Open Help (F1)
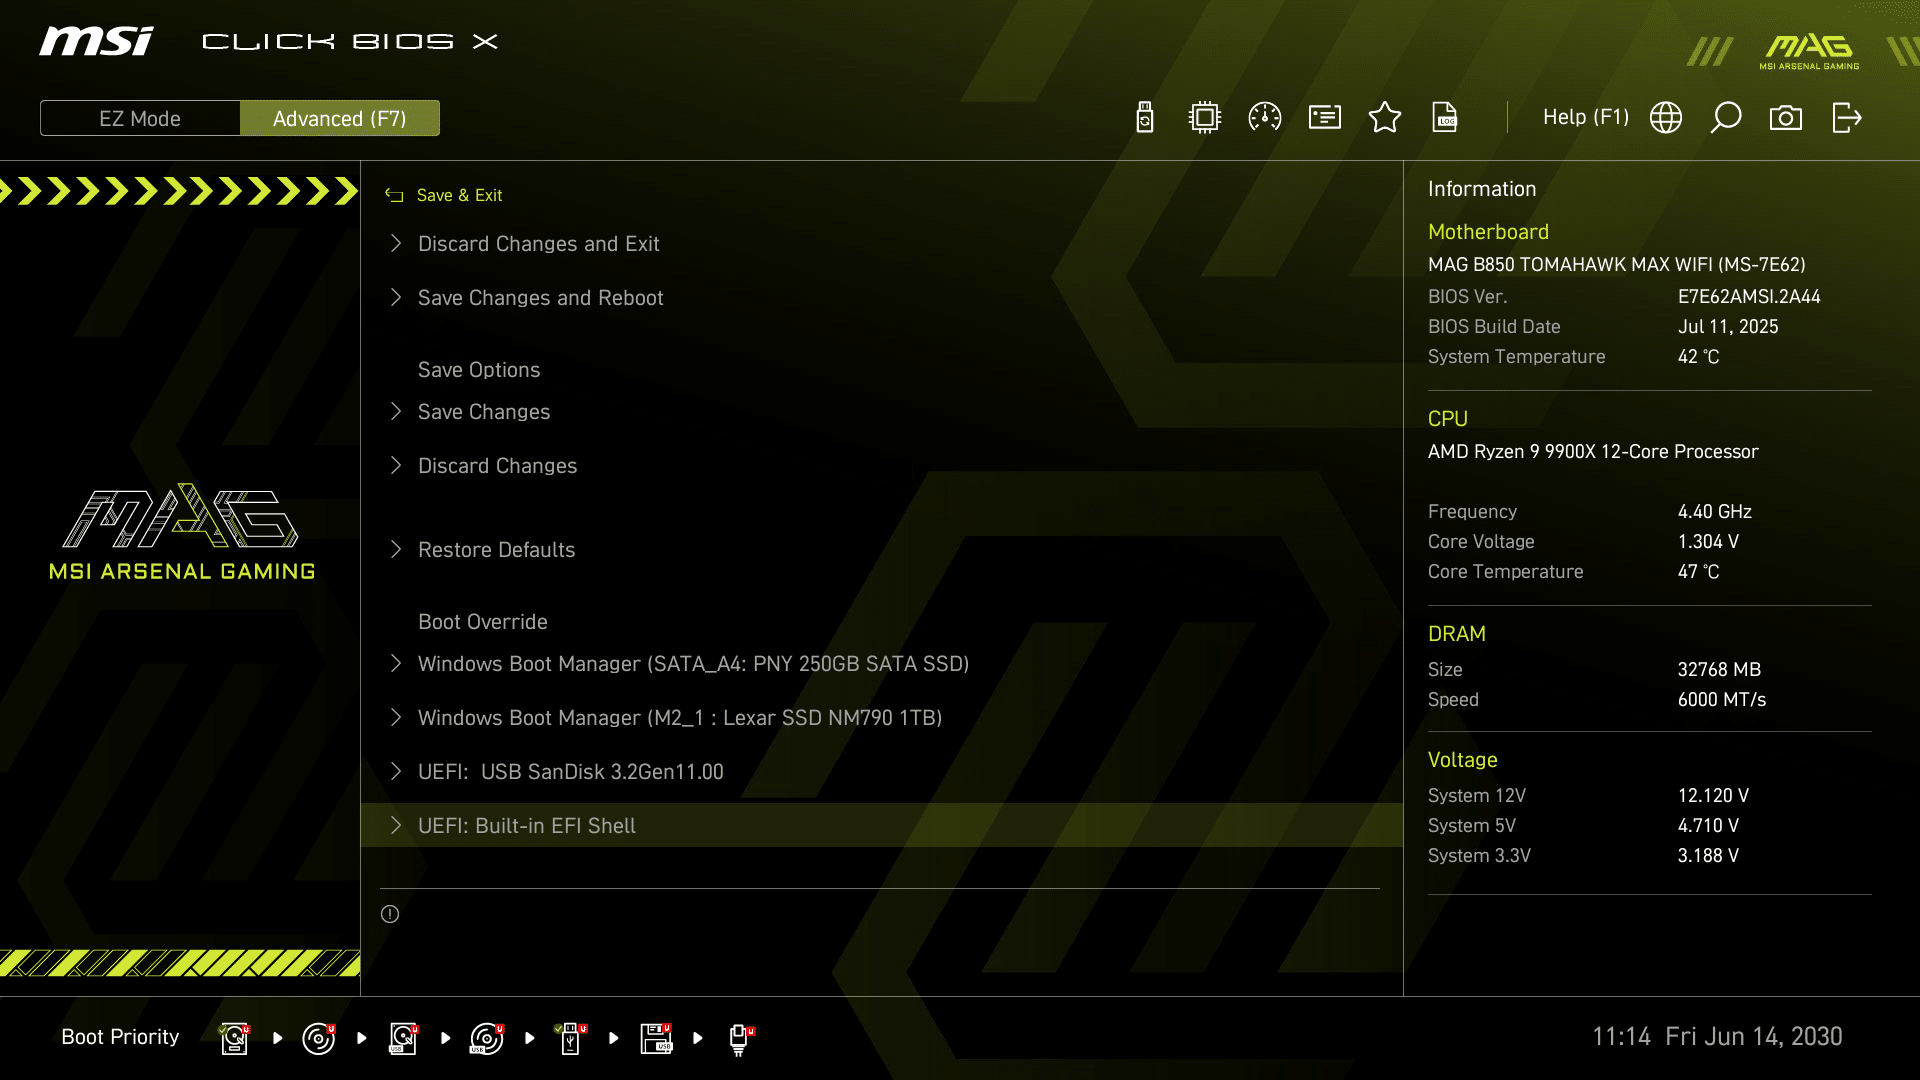The width and height of the screenshot is (1920, 1080). (1586, 118)
